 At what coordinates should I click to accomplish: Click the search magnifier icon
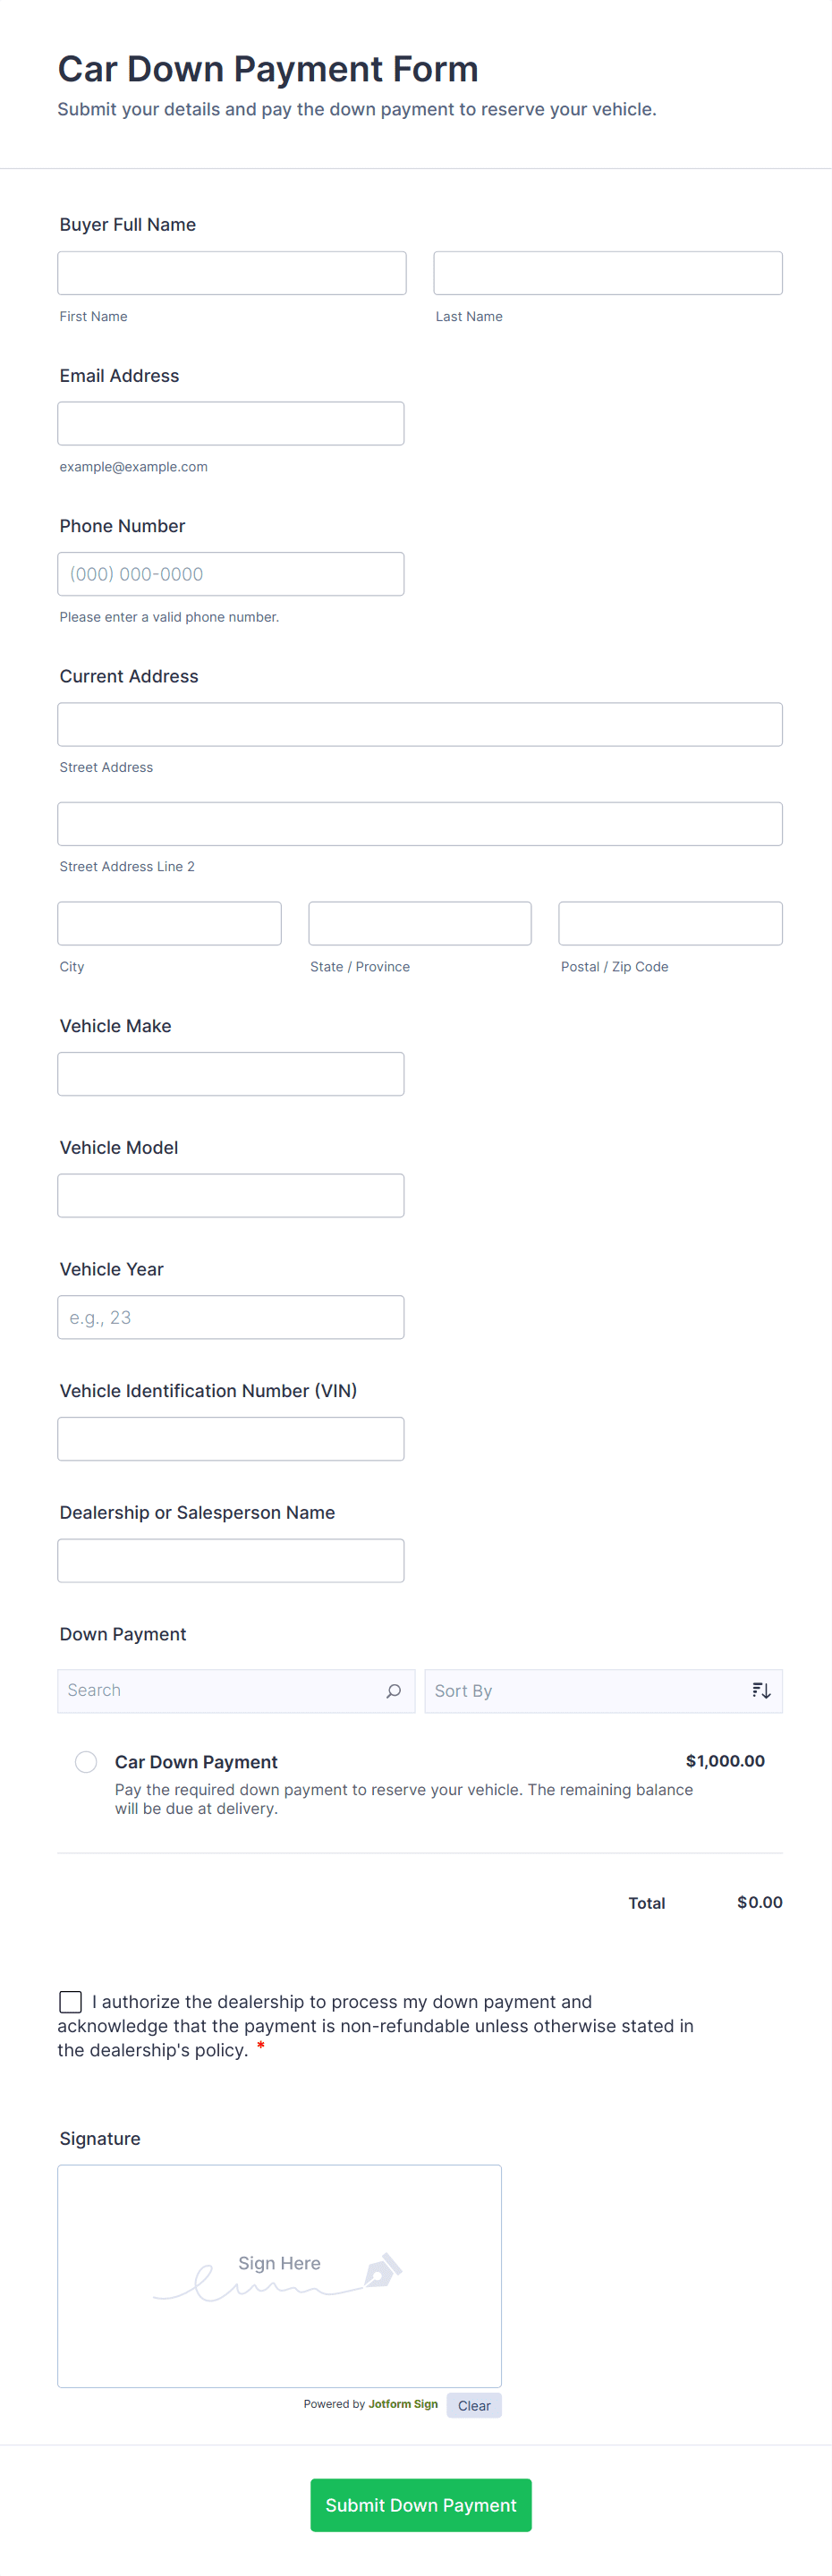coord(393,1691)
